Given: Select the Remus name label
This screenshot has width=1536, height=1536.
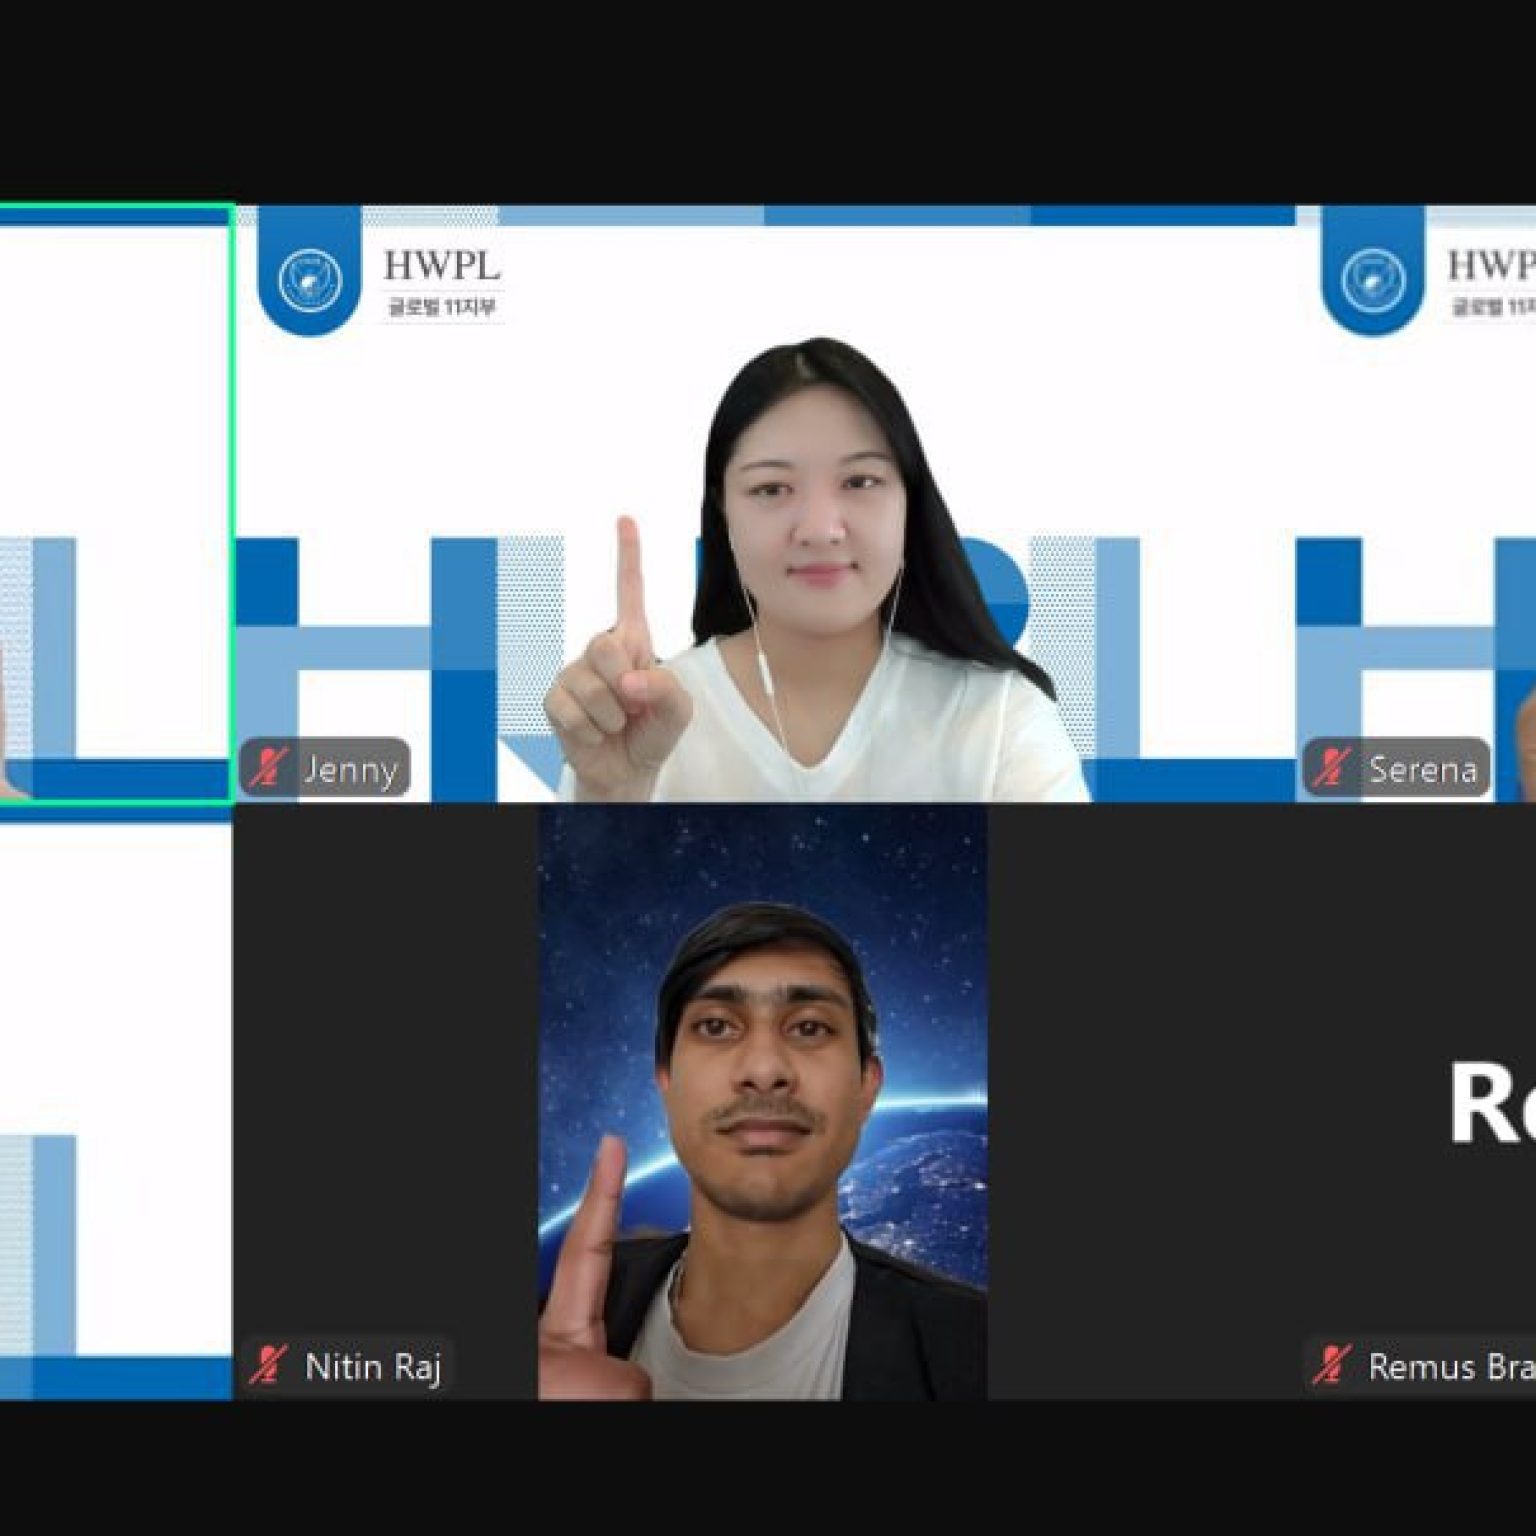Looking at the screenshot, I should [x=1450, y=1365].
